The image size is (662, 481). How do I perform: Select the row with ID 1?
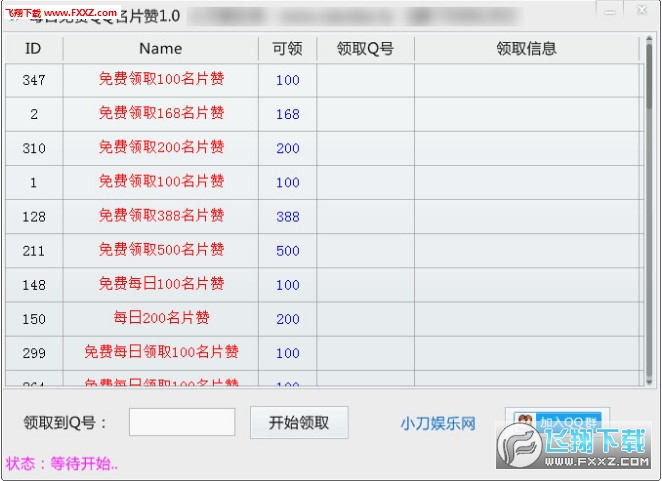(34, 182)
